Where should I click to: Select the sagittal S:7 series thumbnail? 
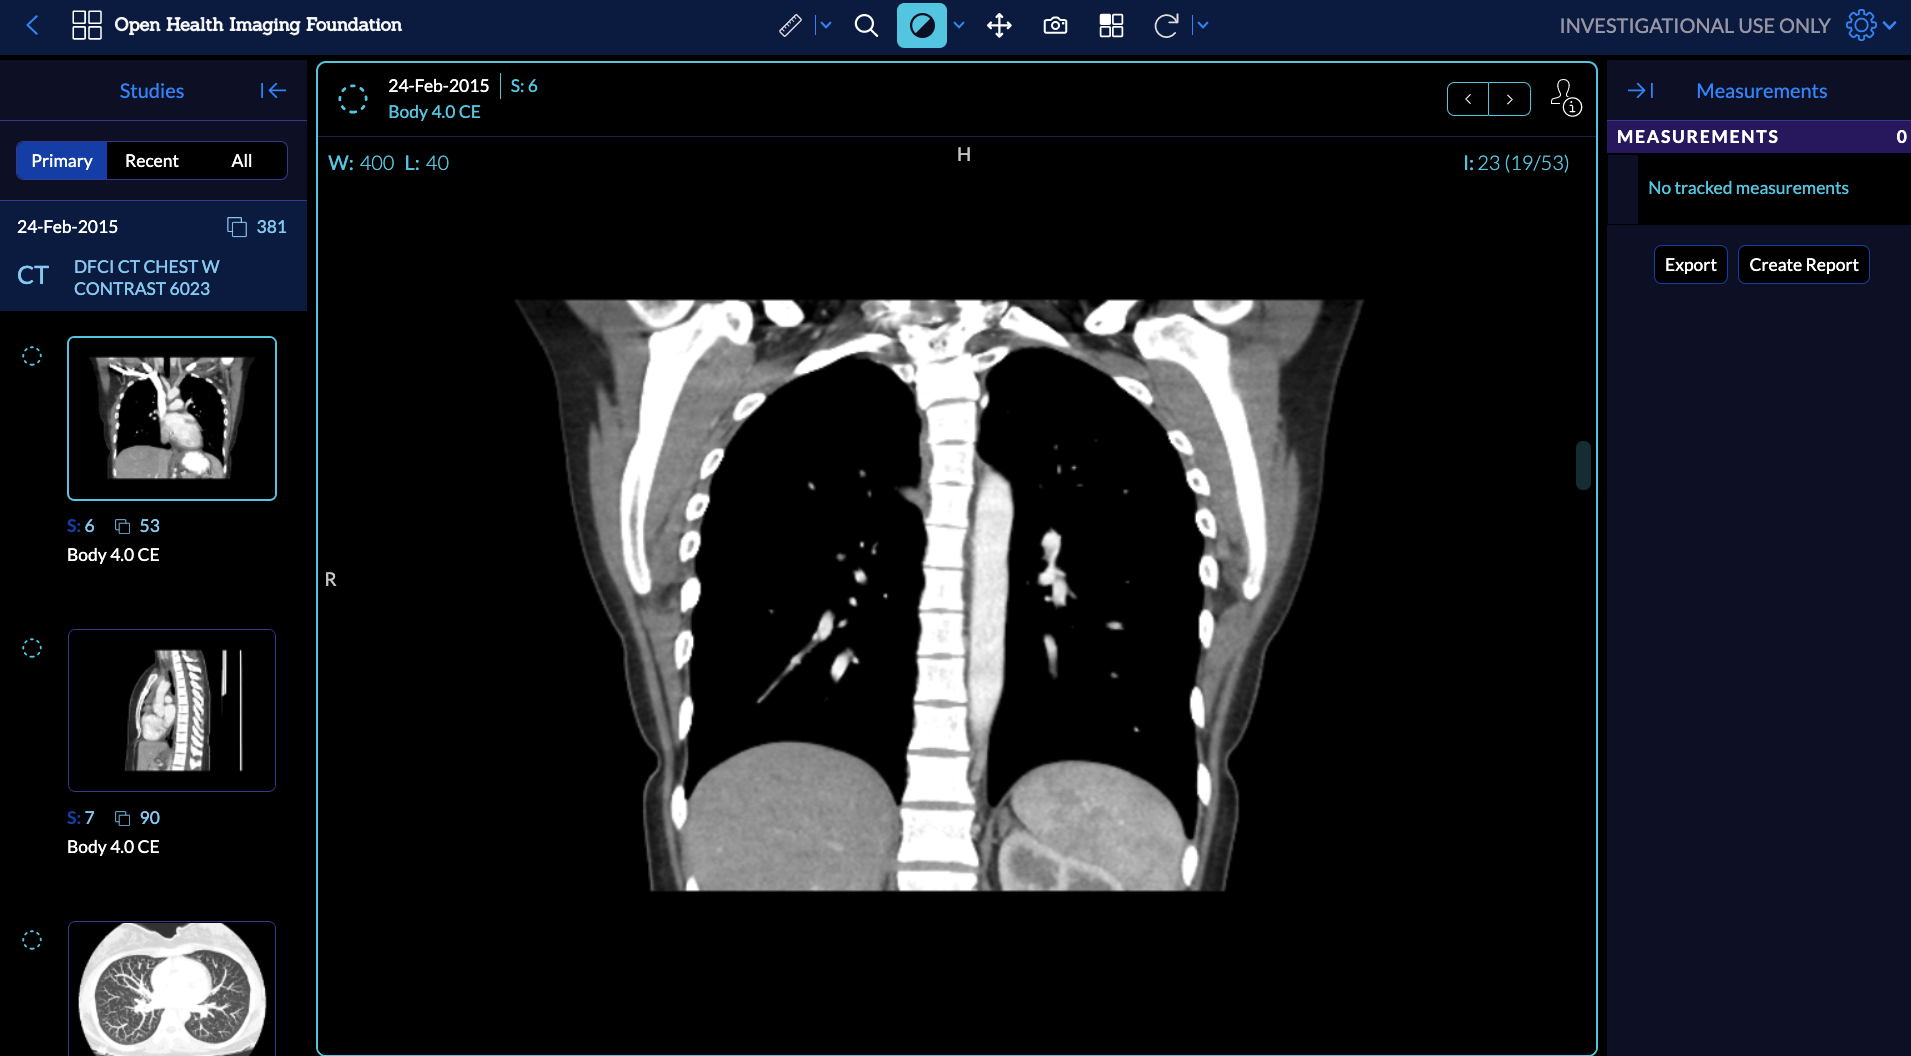[171, 710]
